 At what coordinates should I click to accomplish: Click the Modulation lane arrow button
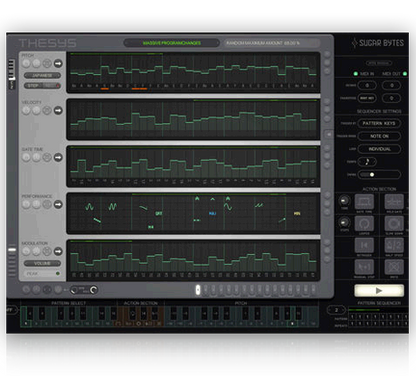pyautogui.click(x=58, y=251)
